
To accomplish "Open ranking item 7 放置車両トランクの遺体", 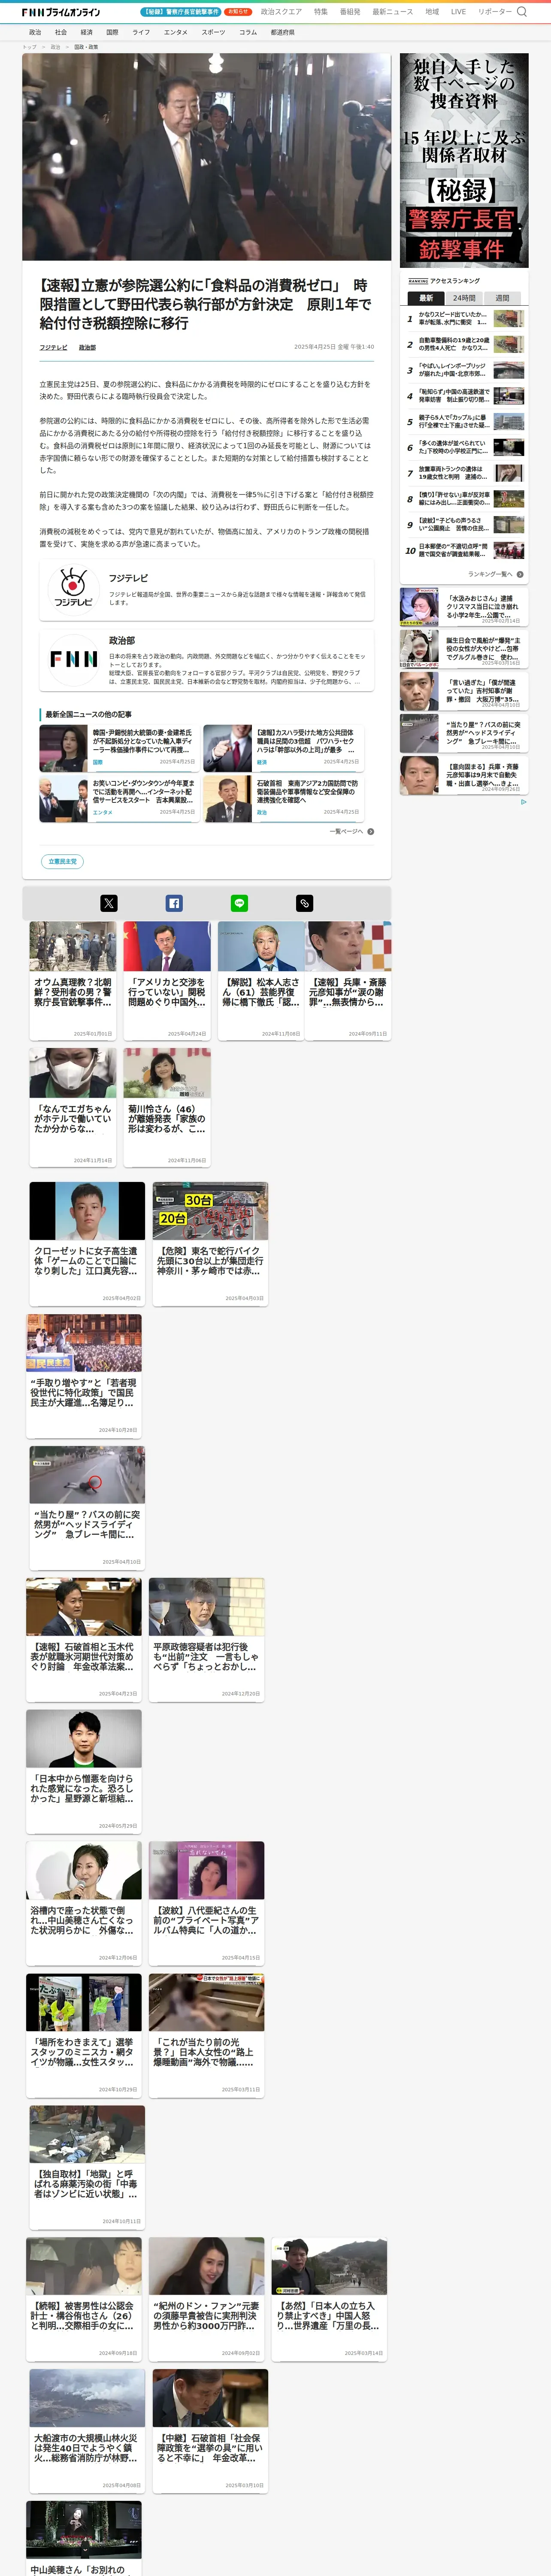I will click(464, 473).
